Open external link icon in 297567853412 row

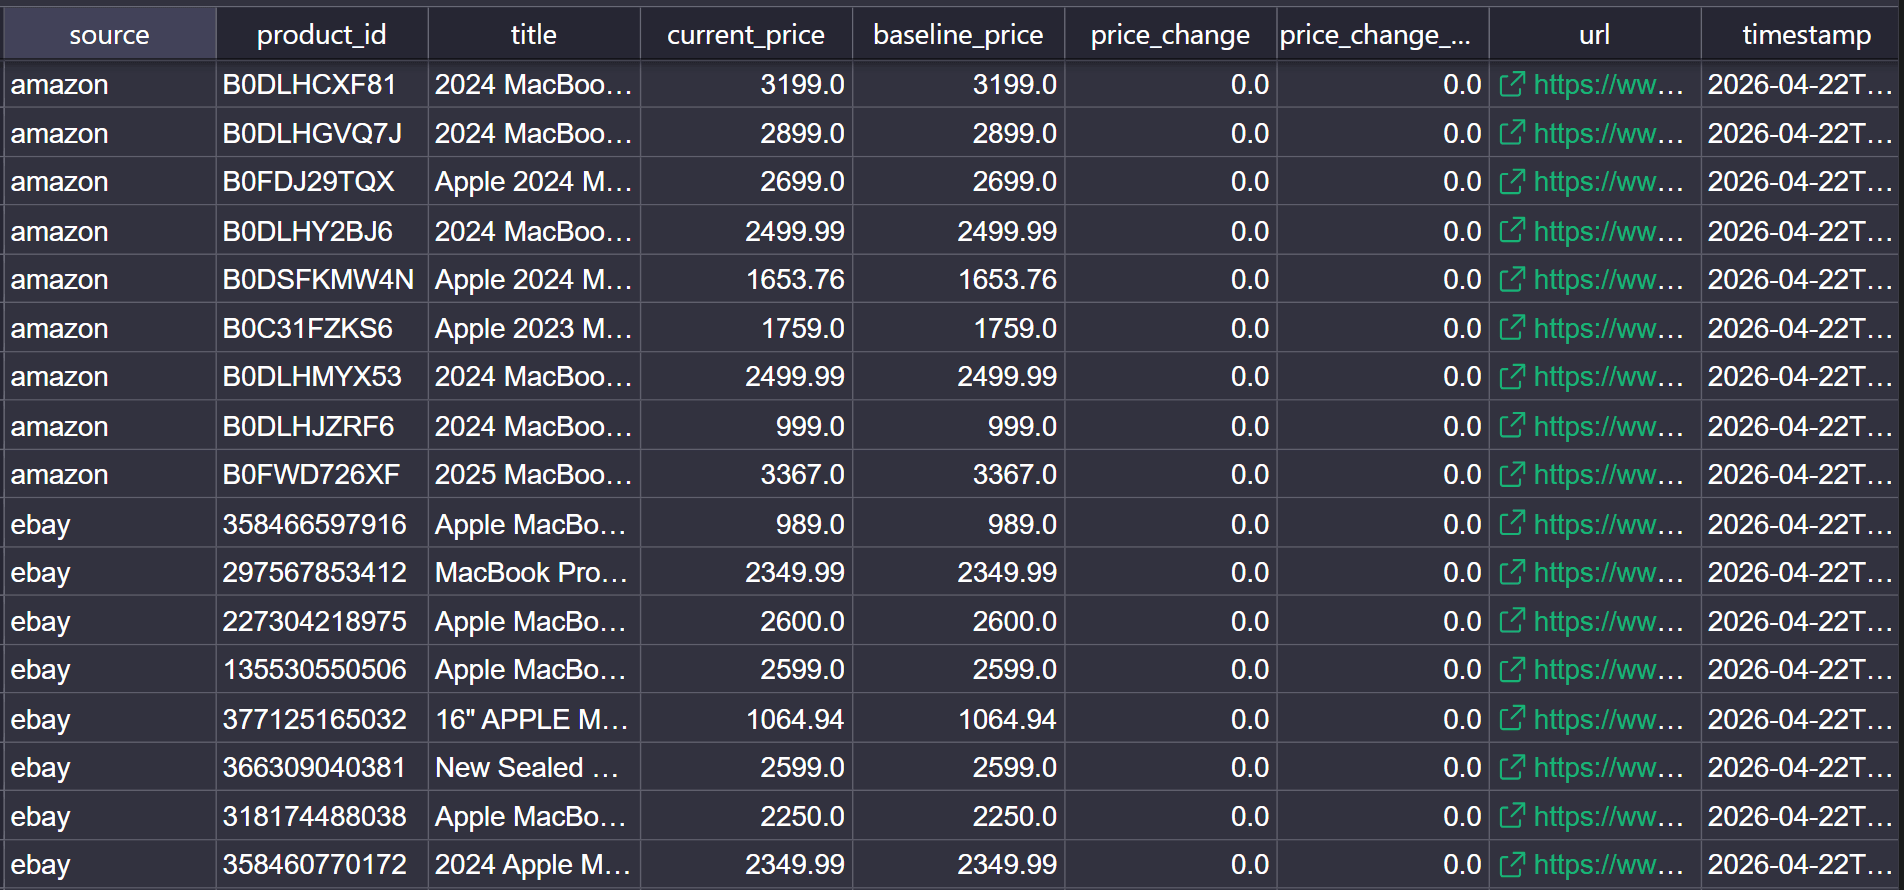point(1512,572)
